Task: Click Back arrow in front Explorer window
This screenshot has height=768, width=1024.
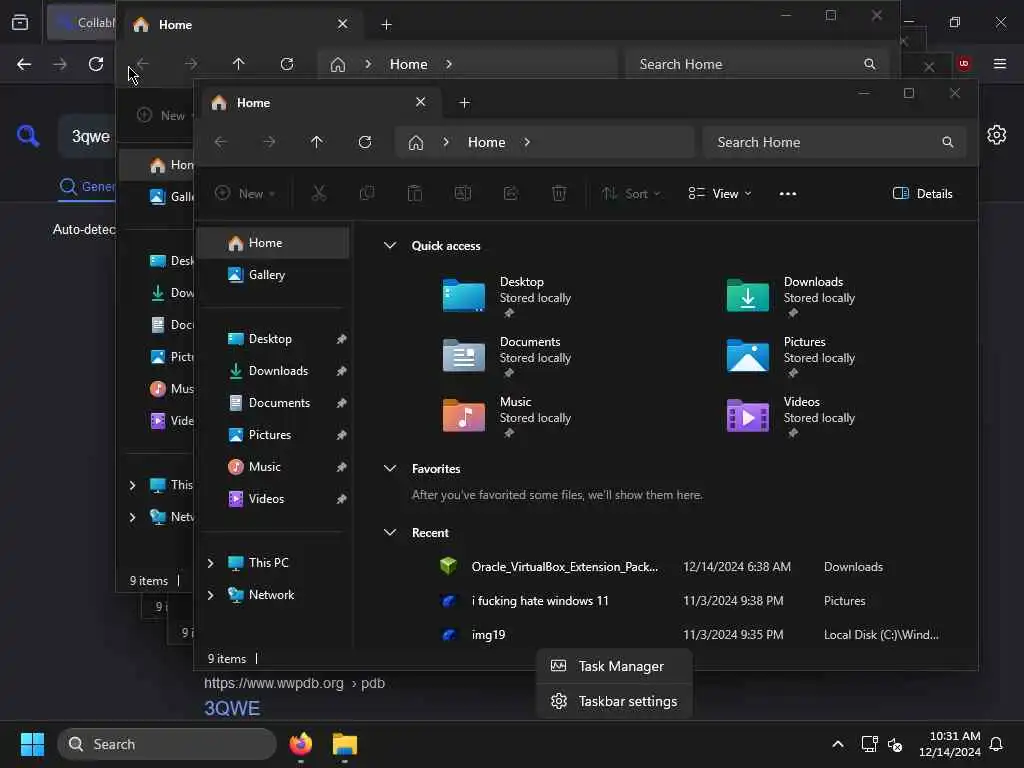Action: [221, 142]
